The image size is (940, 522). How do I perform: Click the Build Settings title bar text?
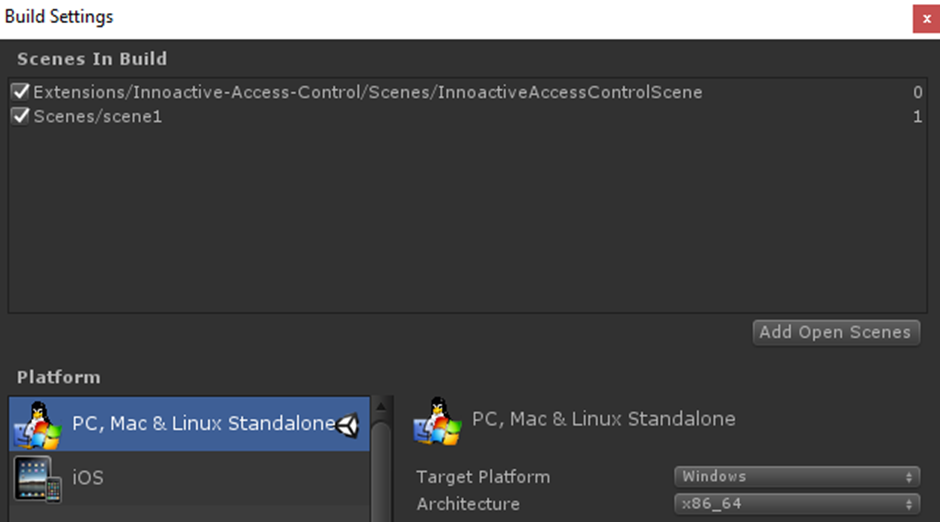point(59,17)
